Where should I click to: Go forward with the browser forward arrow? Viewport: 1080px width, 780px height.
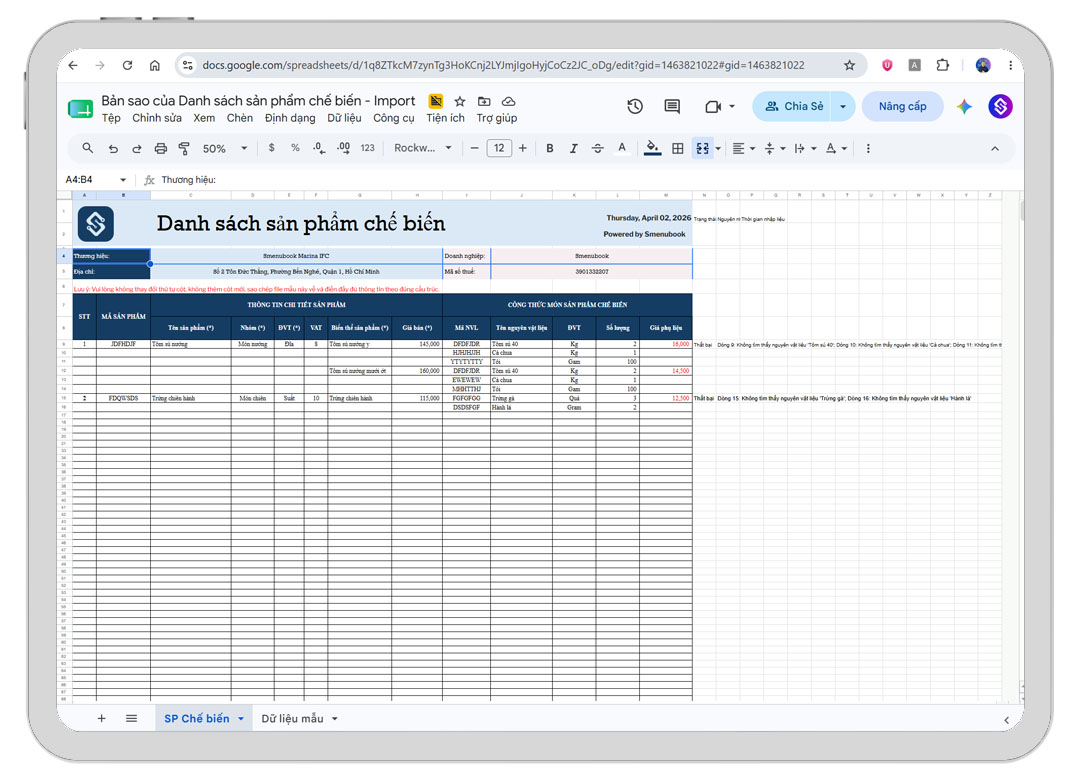[101, 65]
